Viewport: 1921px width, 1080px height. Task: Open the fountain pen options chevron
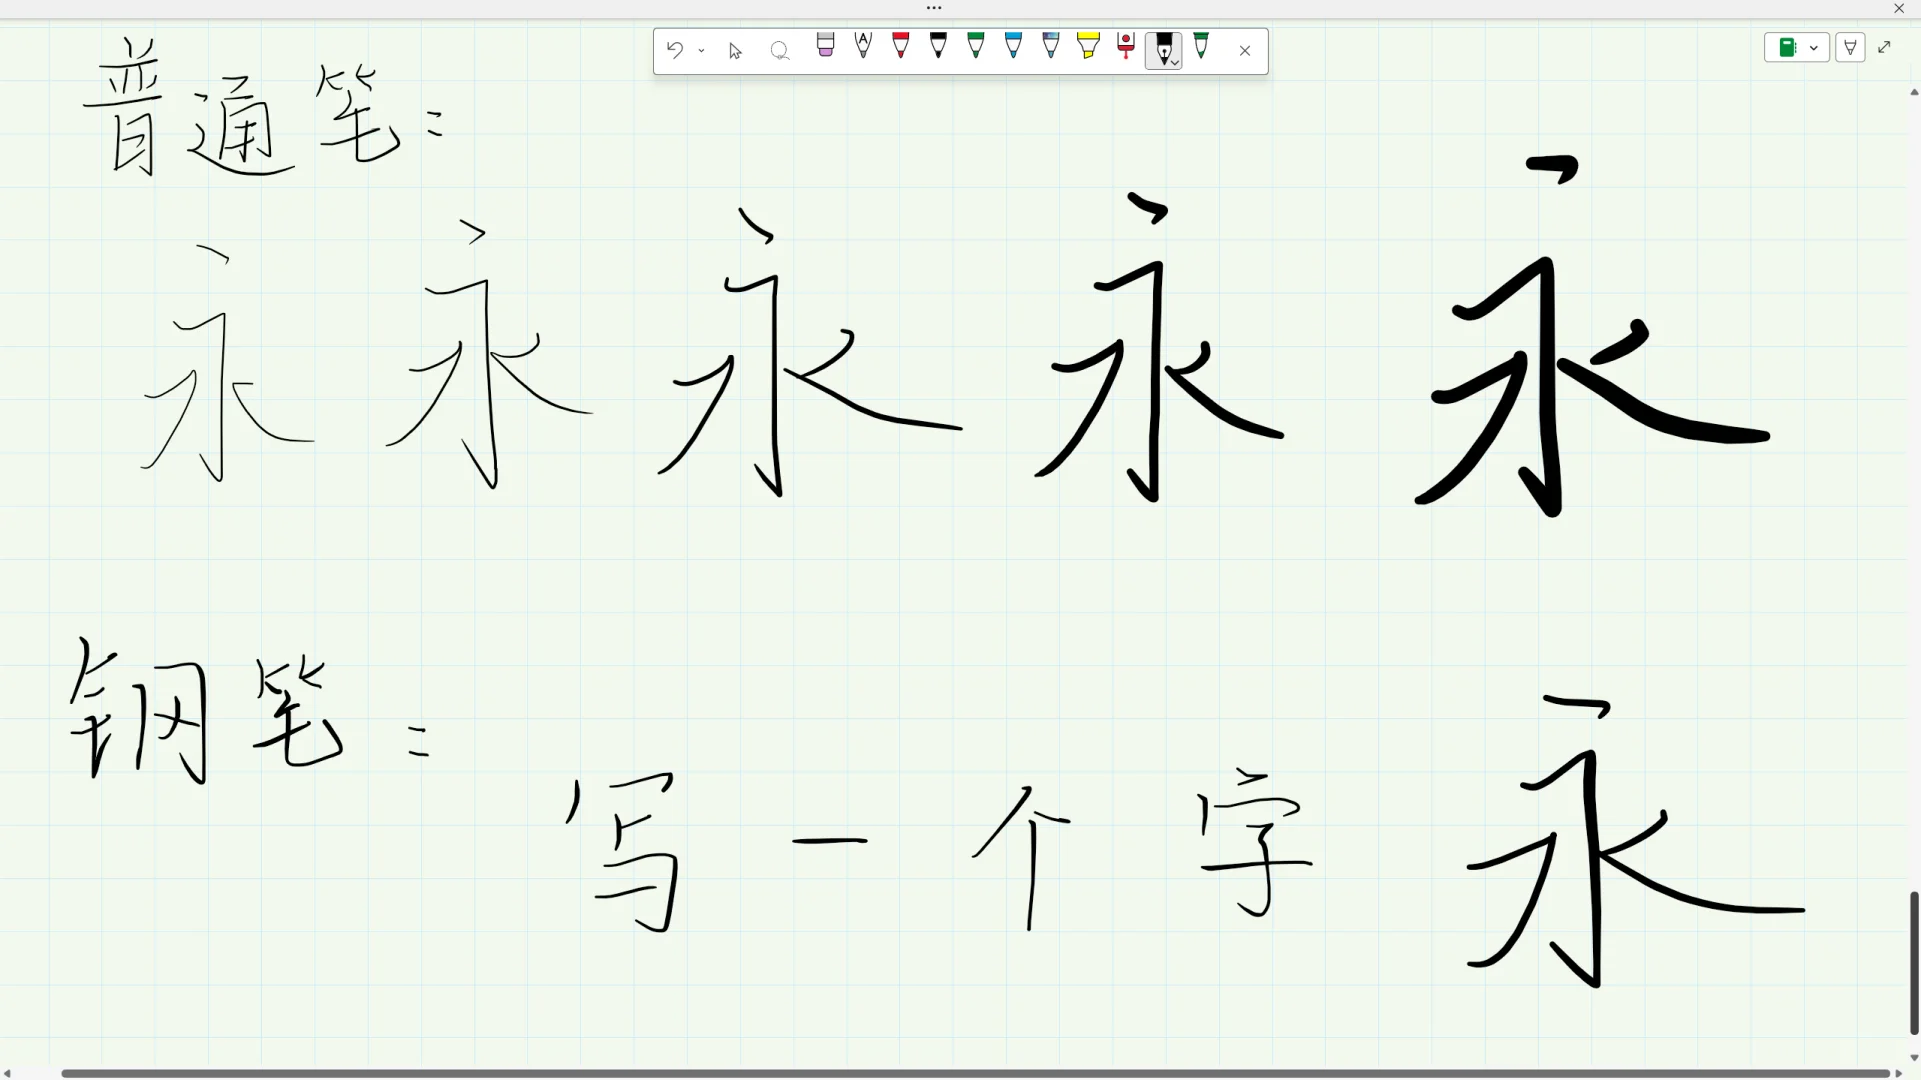[x=1176, y=62]
